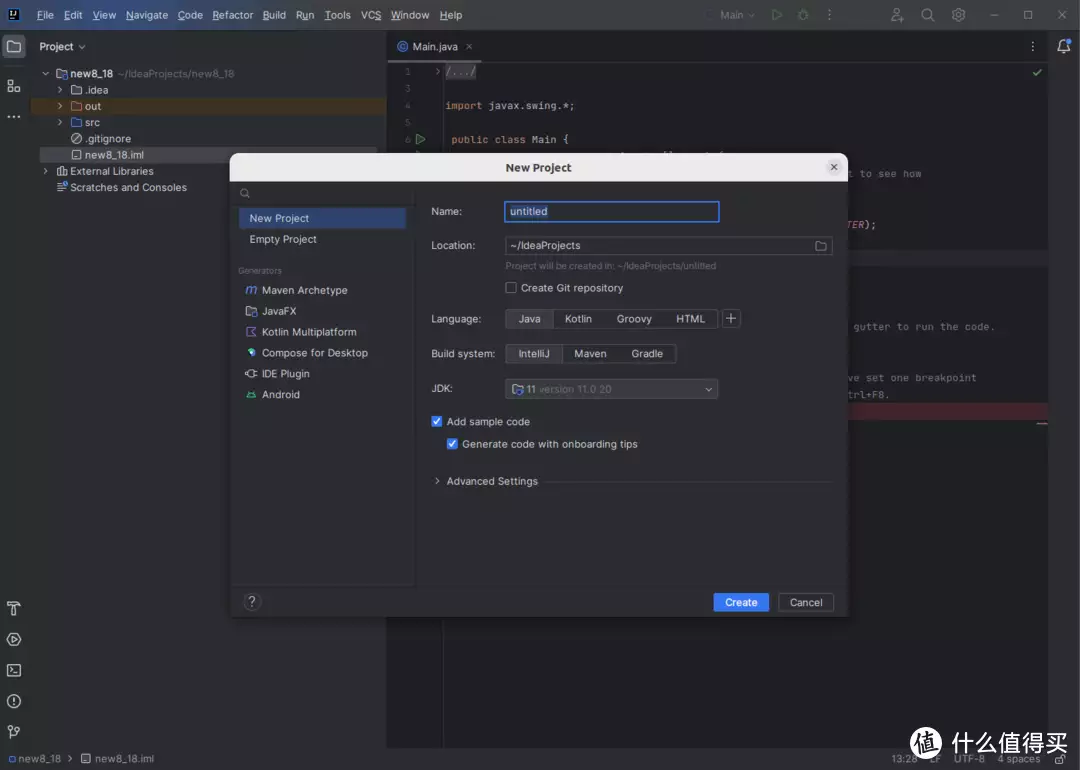1080x770 pixels.
Task: Open Code With Me user icon
Action: coord(897,14)
